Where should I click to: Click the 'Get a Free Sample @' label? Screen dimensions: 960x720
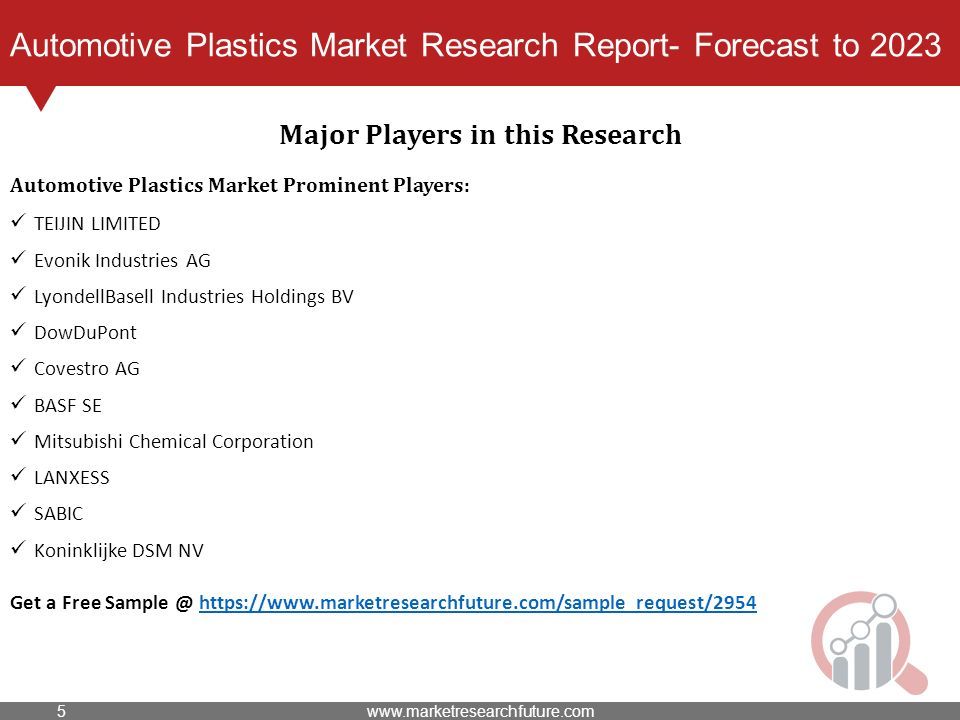click(102, 602)
